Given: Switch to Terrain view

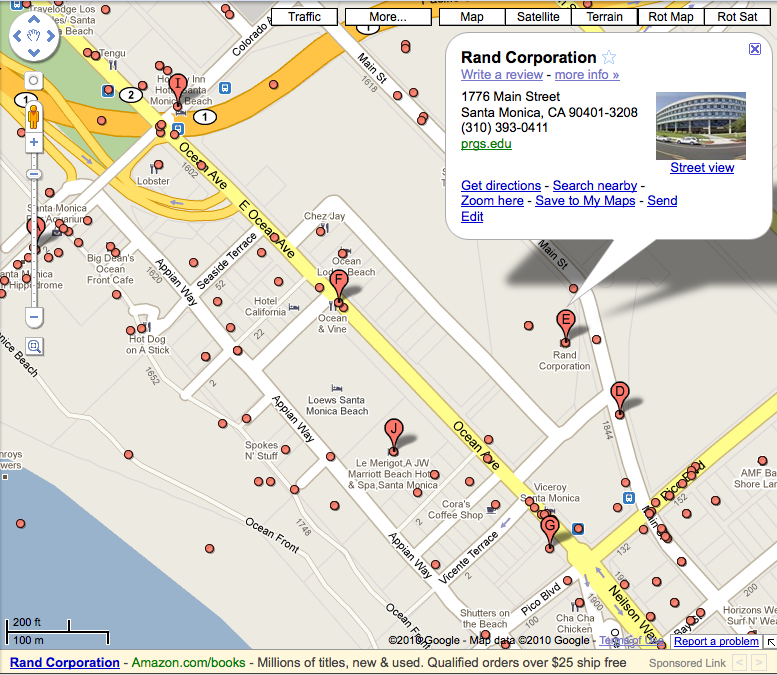Looking at the screenshot, I should pyautogui.click(x=606, y=17).
